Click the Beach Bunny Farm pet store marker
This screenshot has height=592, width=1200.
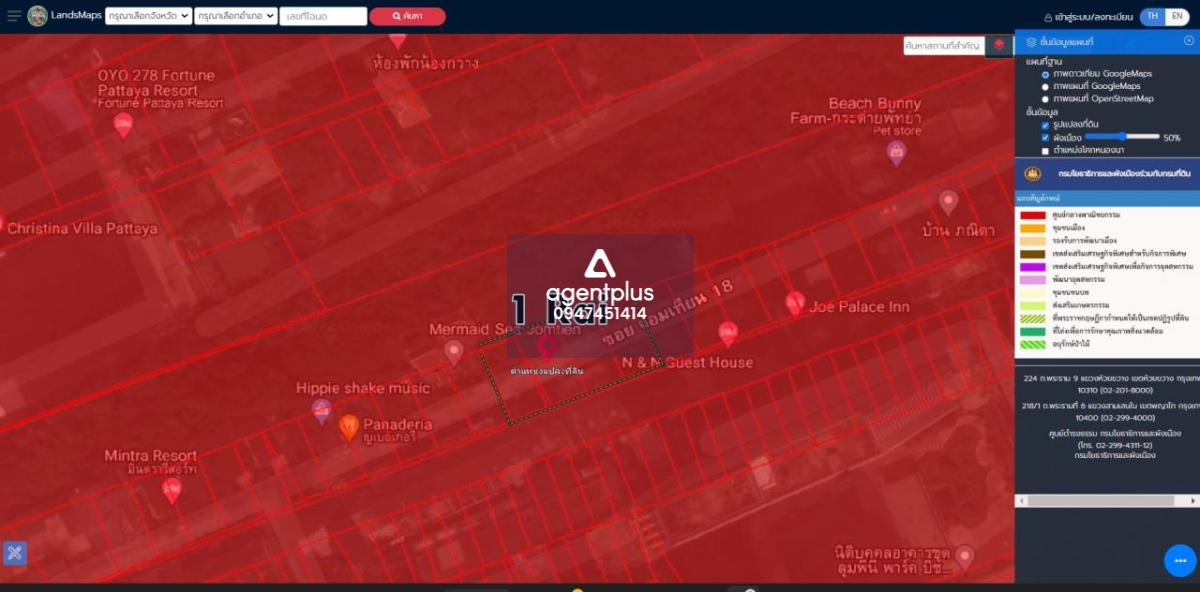point(896,152)
